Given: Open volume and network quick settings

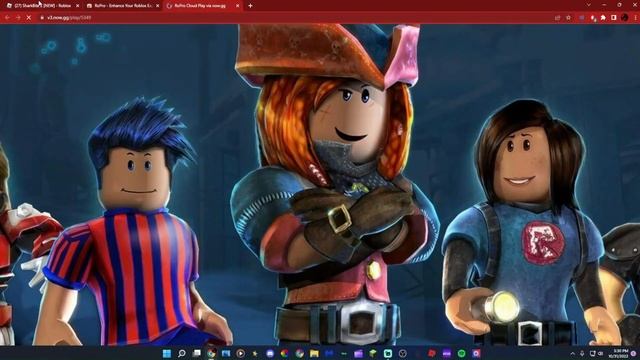Looking at the screenshot, I should (x=596, y=353).
